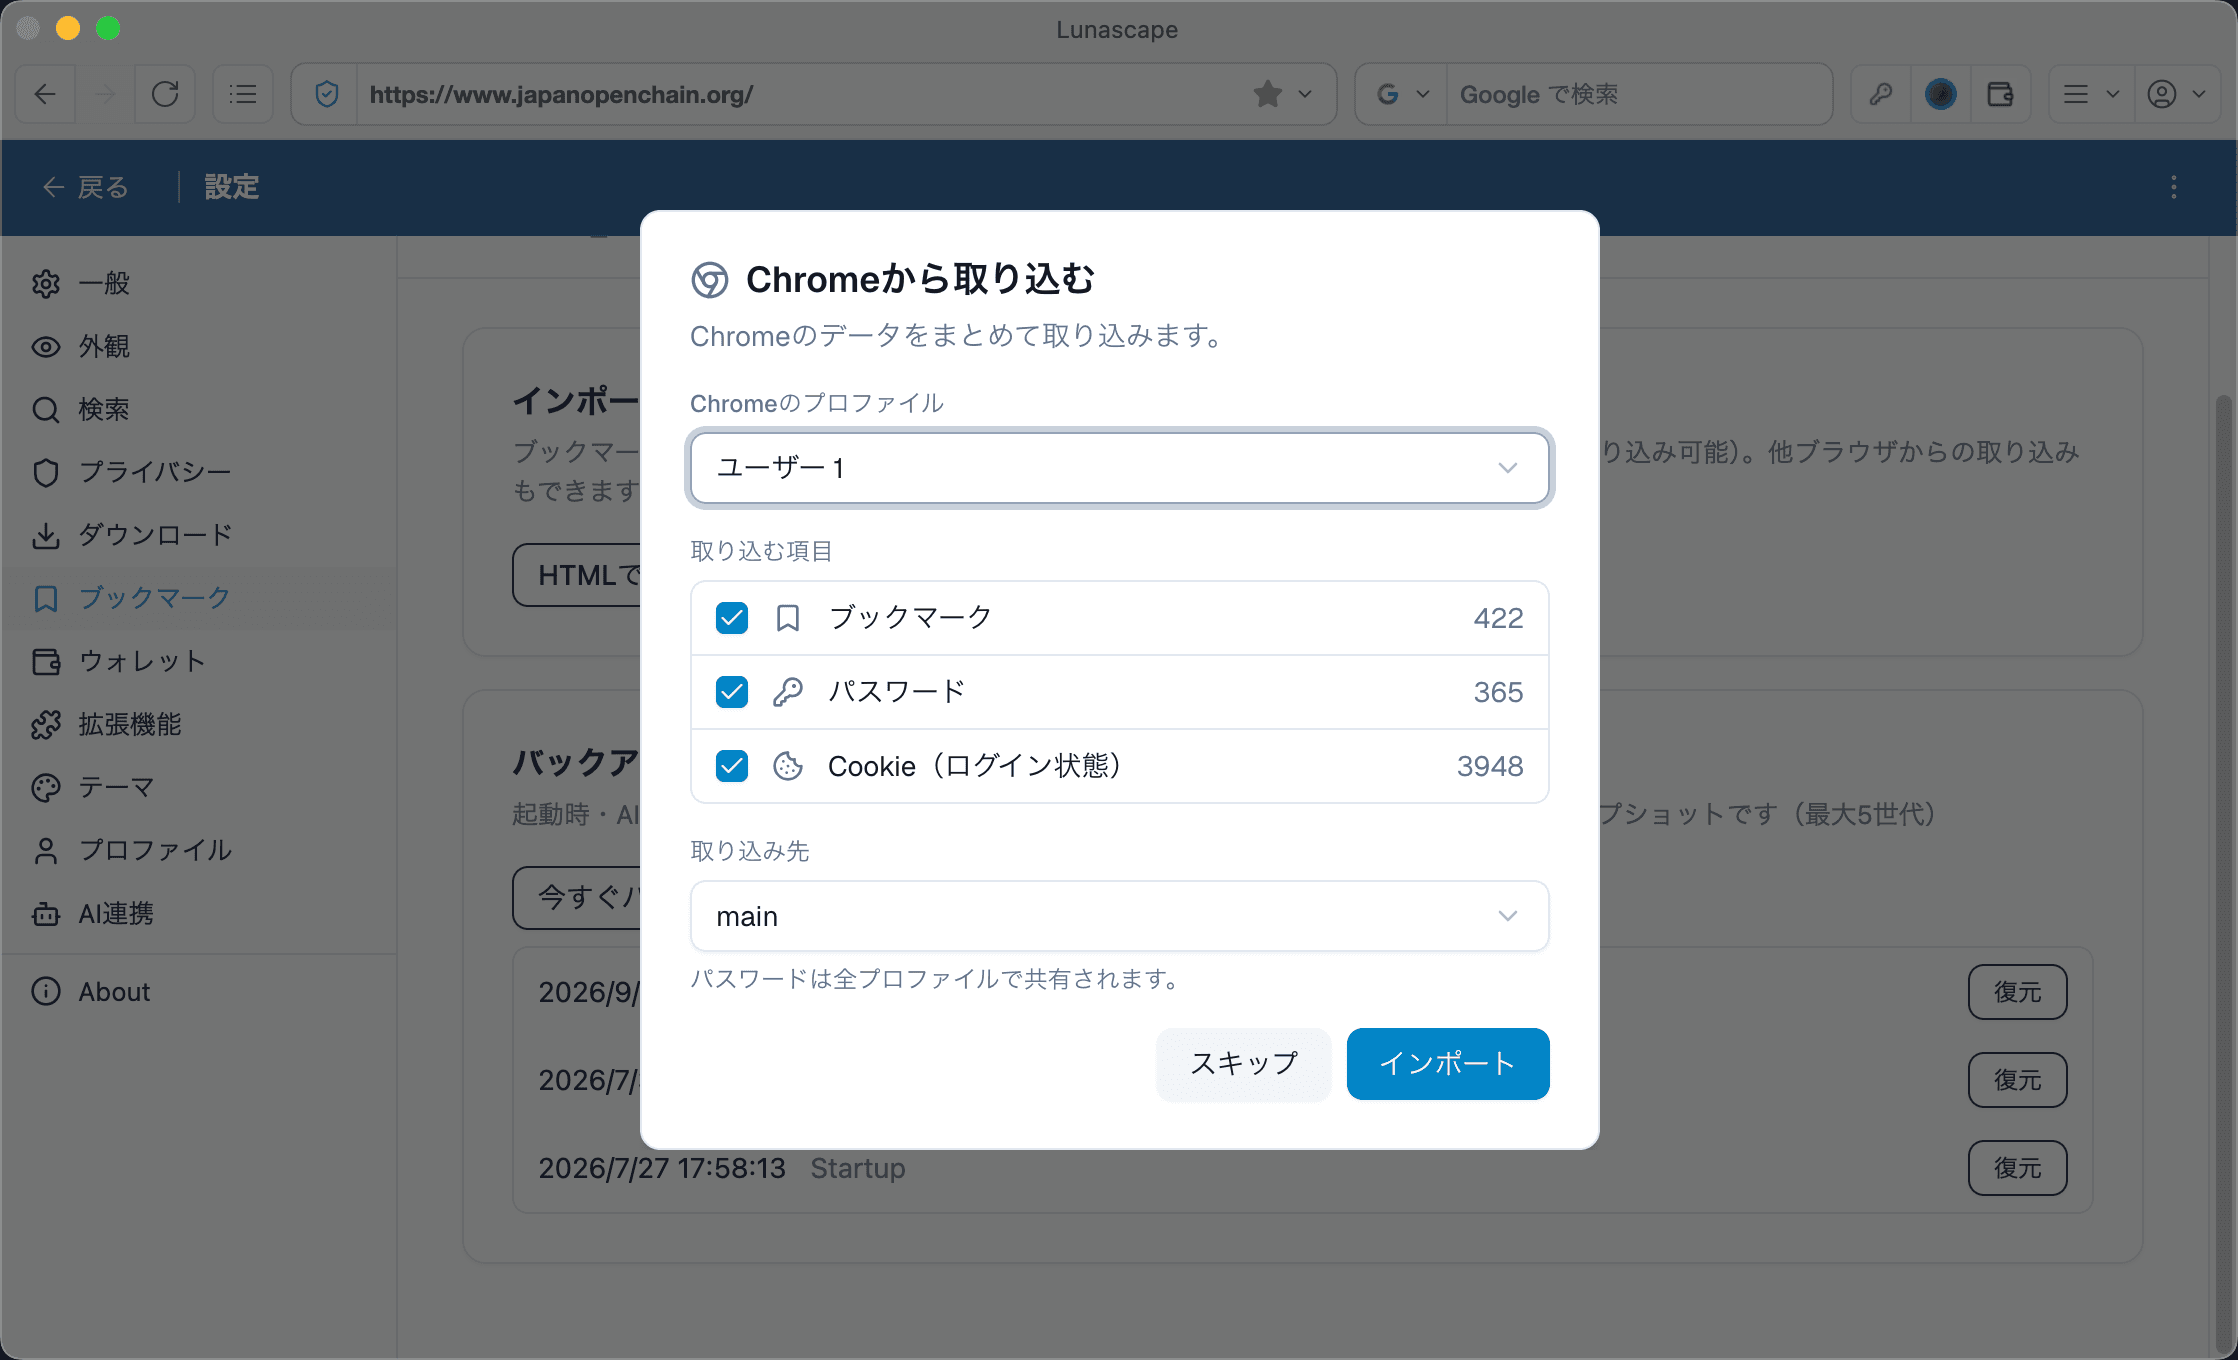This screenshot has height=1360, width=2238.
Task: Open the user account dropdown
Action: click(2176, 94)
